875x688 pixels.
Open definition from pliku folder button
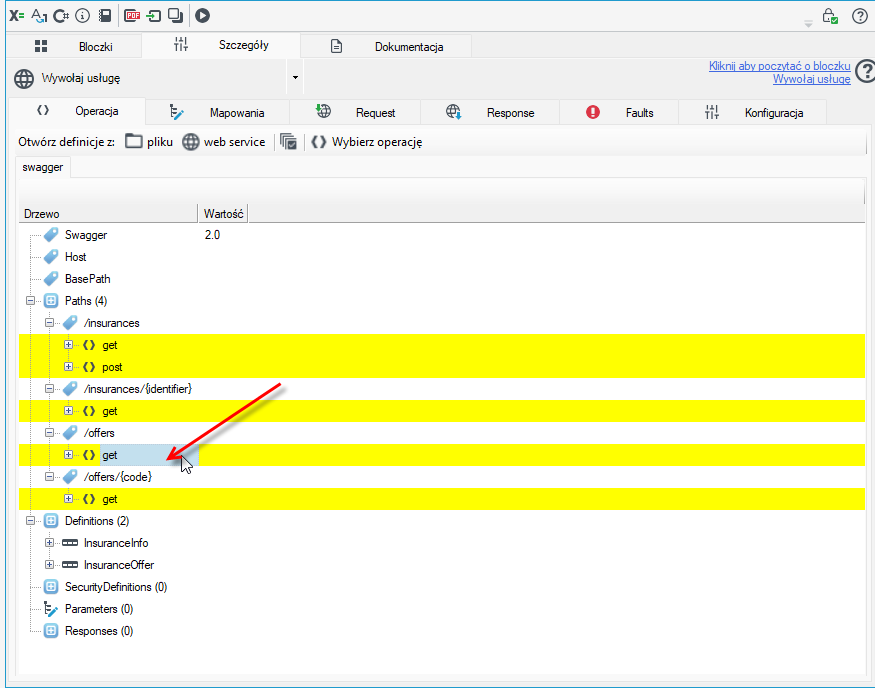point(149,142)
